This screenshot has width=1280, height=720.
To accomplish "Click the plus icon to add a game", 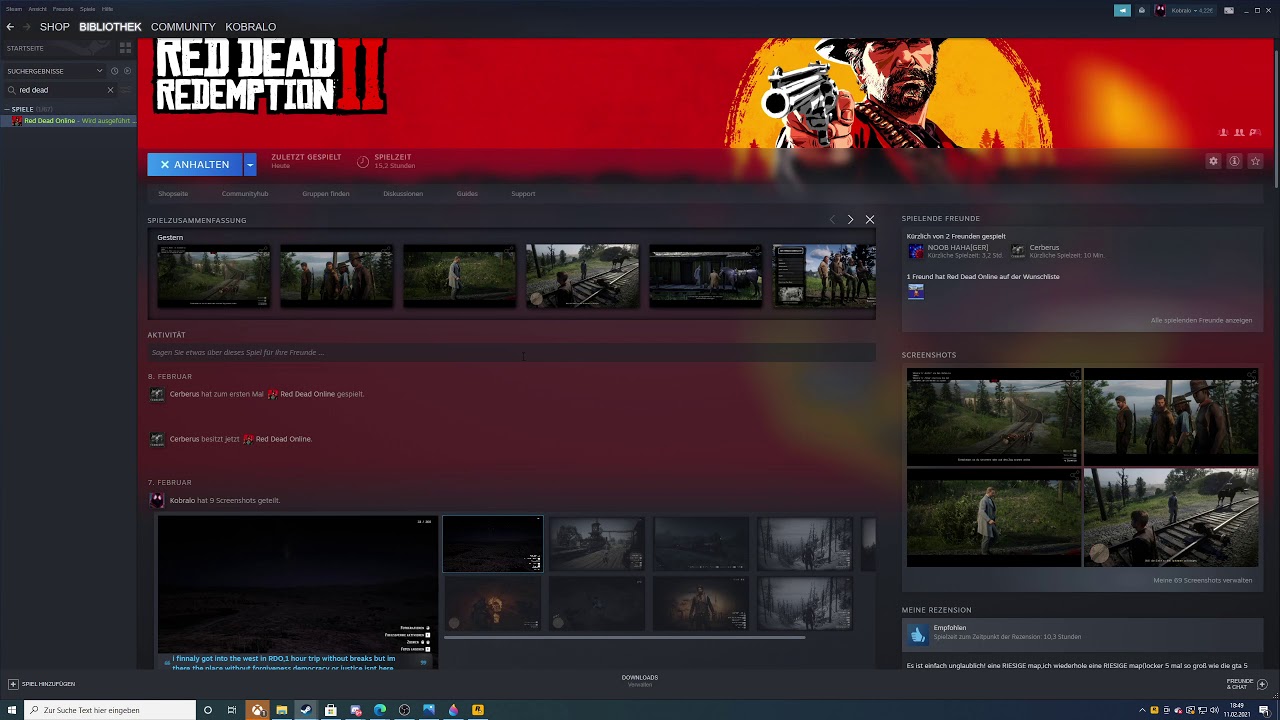I will [x=13, y=684].
